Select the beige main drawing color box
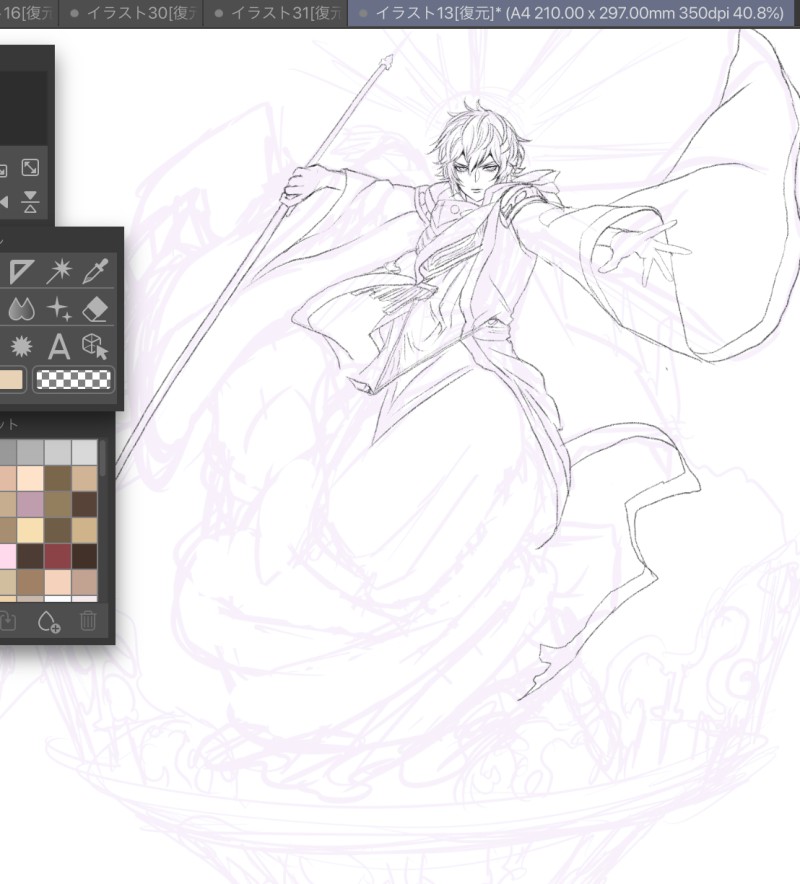Screen dimensions: 800x884 pos(11,379)
